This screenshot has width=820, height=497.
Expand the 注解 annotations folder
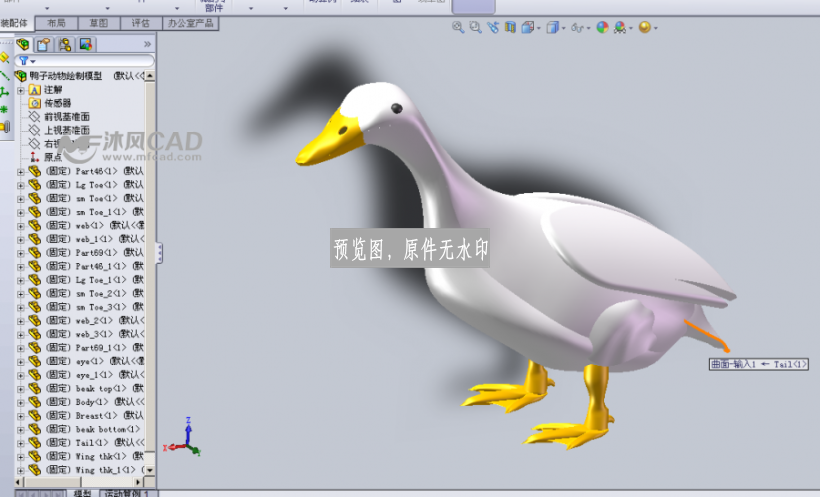click(21, 90)
